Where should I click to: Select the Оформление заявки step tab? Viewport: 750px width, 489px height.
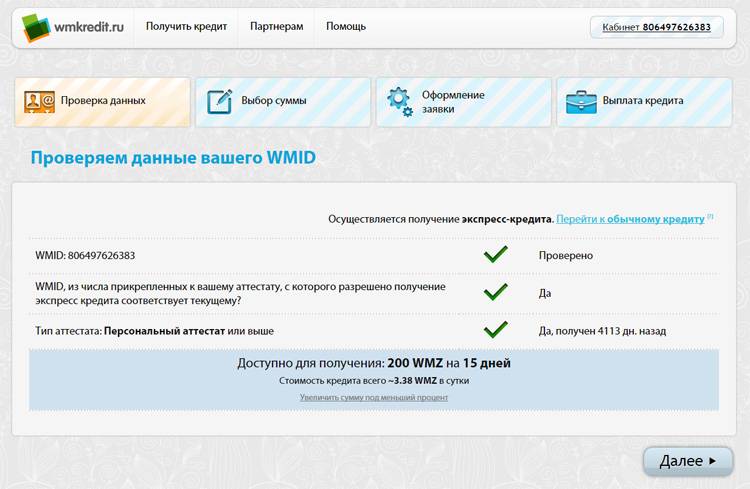point(463,102)
